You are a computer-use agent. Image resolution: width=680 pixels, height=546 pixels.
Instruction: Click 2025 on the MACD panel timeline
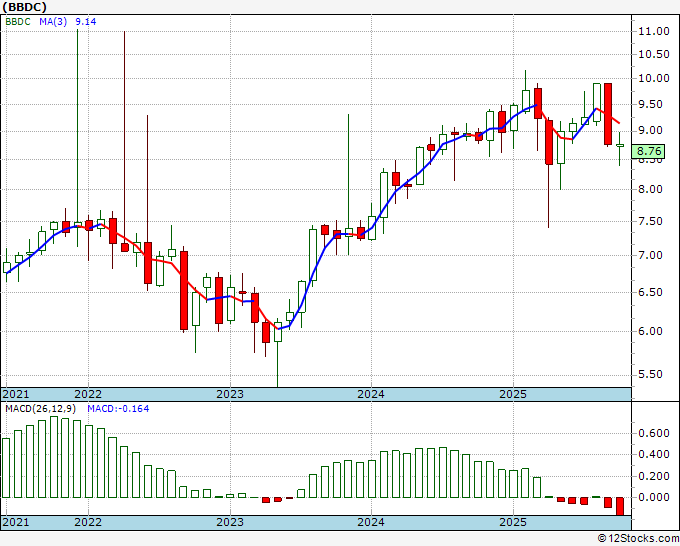tap(512, 522)
